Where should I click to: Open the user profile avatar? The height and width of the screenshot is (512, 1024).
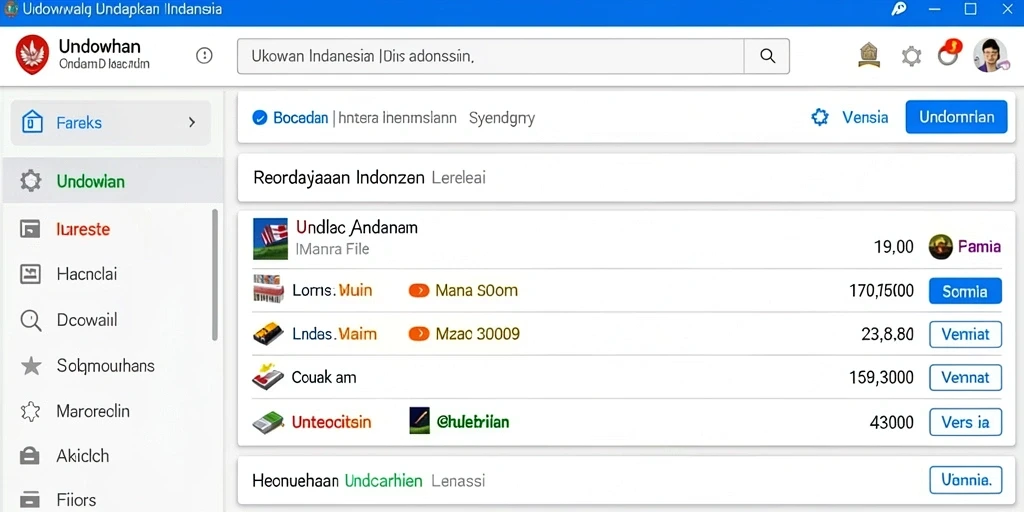989,55
